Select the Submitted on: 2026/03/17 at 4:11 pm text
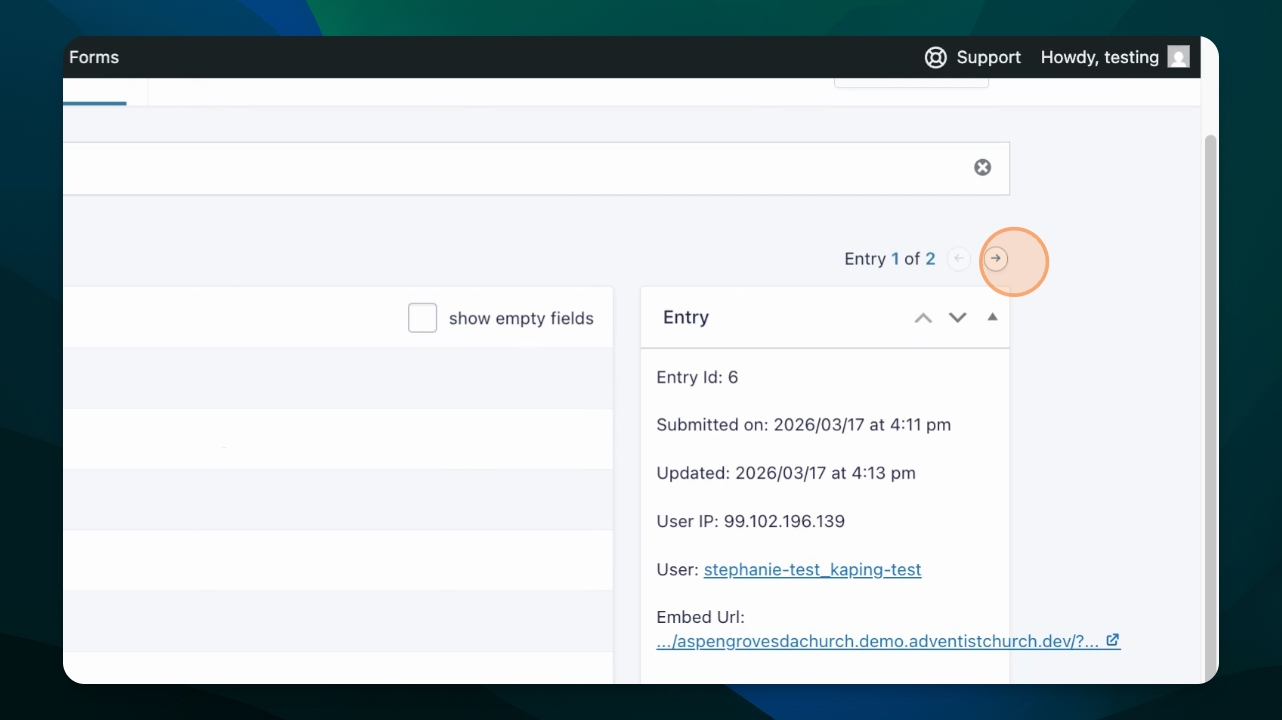 click(x=803, y=425)
